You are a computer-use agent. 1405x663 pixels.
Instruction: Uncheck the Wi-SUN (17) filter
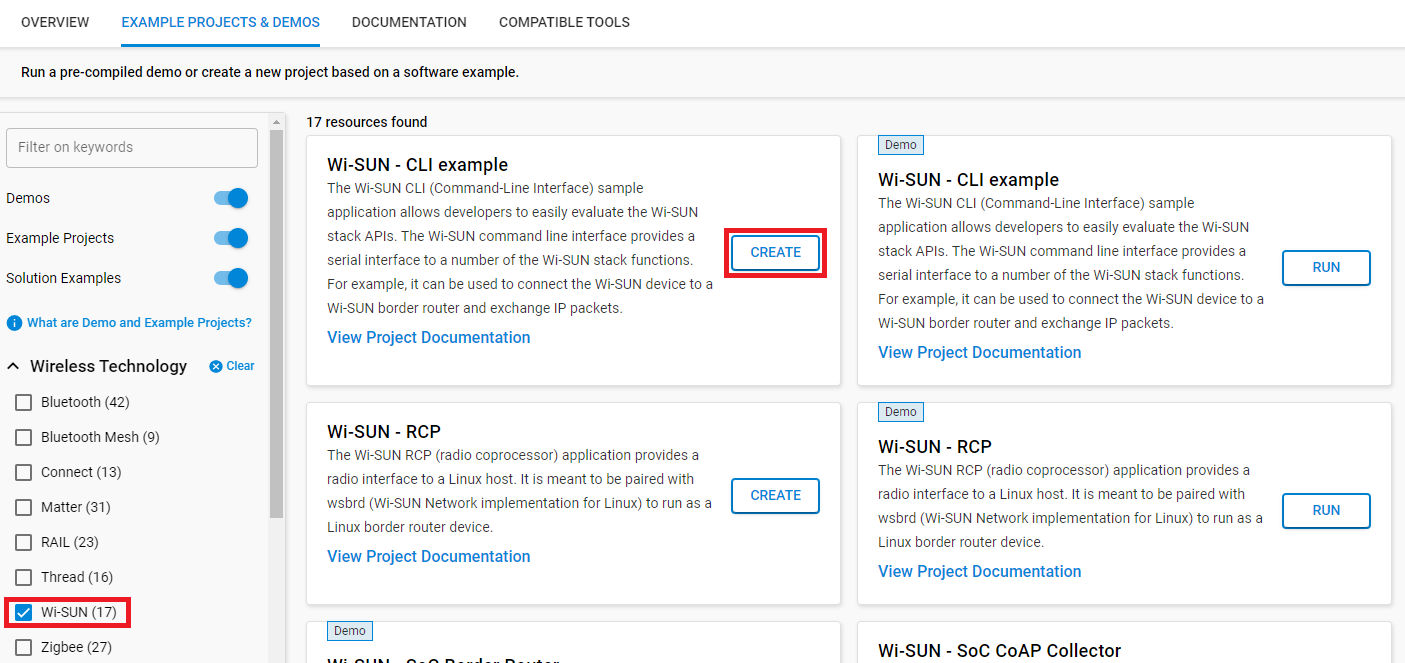(23, 612)
